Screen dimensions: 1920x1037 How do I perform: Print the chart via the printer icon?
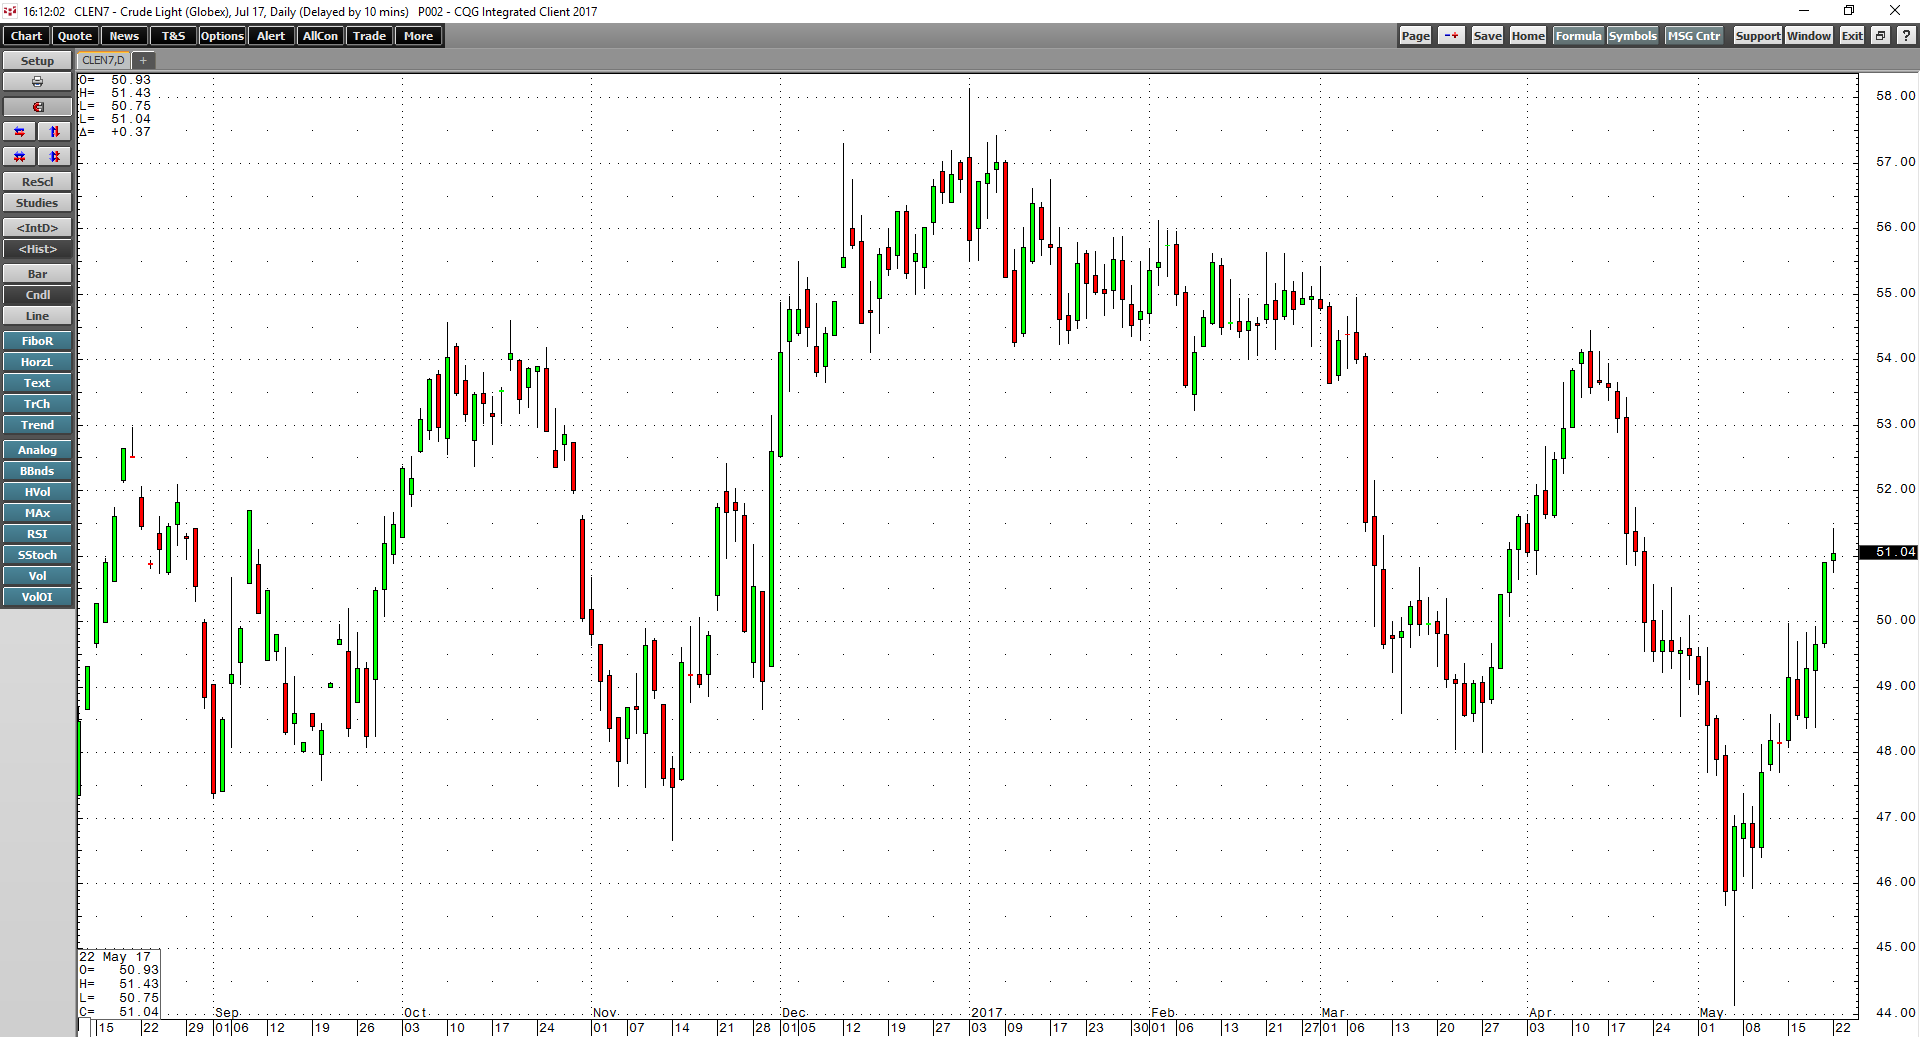[x=37, y=81]
